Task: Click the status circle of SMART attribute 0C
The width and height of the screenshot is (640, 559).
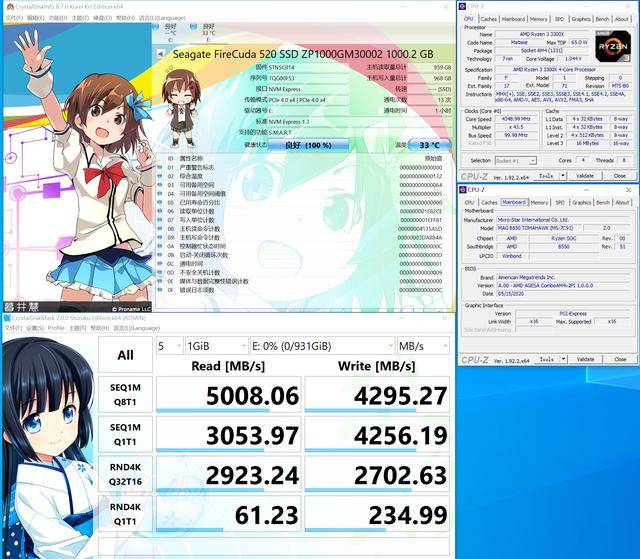Action: point(160,264)
